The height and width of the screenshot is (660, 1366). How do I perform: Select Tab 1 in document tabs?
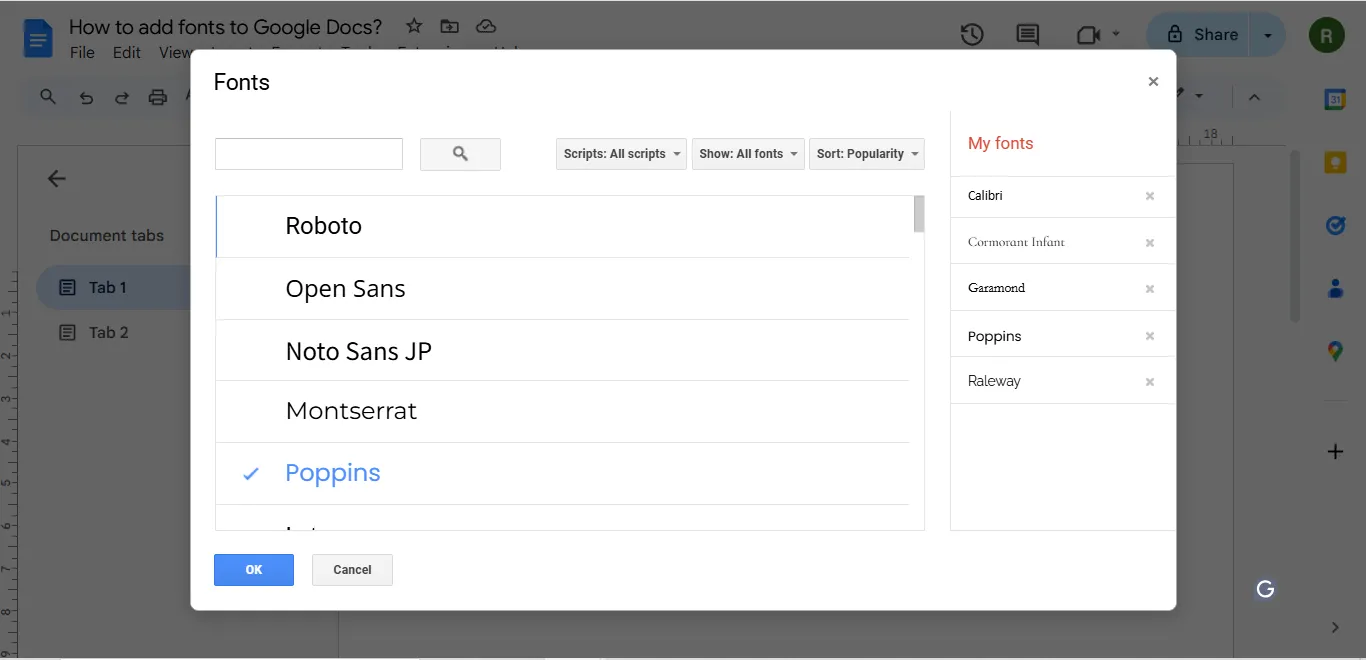tap(113, 287)
